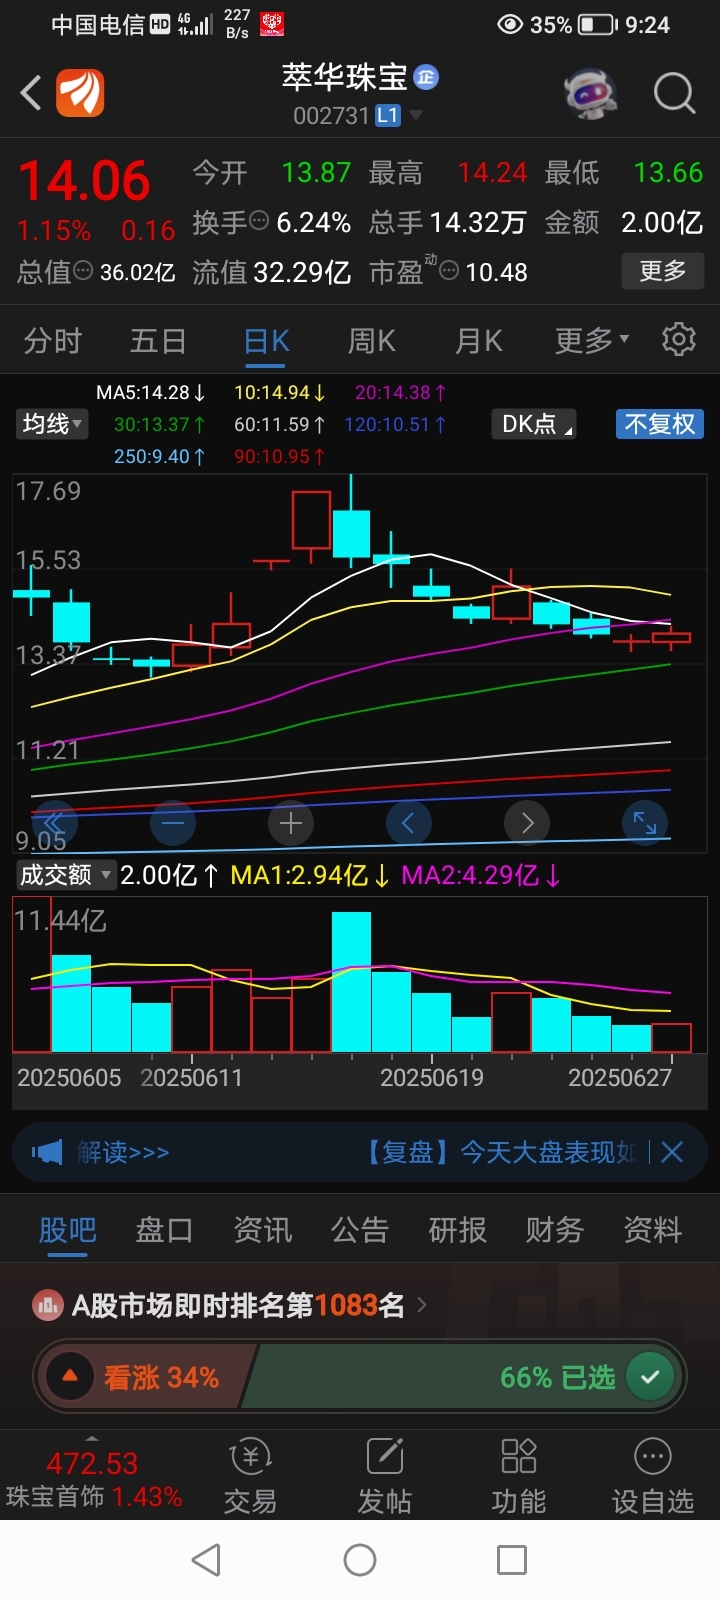Open the robot assistant avatar
Viewport: 720px width, 1600px height.
tap(590, 93)
